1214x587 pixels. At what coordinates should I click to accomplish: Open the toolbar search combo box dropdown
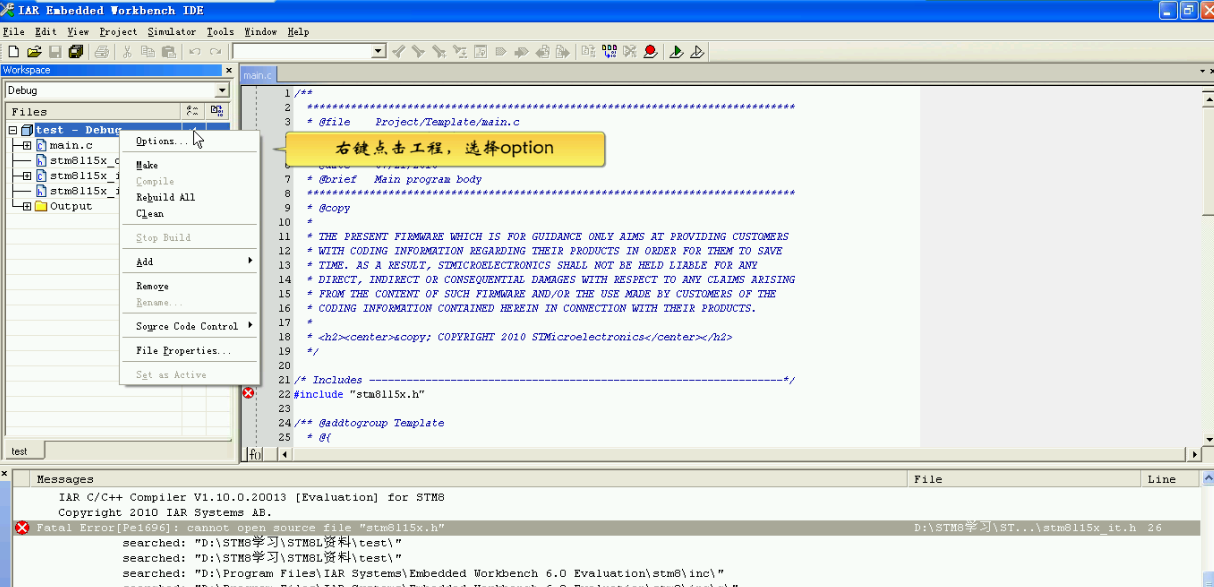pos(378,51)
